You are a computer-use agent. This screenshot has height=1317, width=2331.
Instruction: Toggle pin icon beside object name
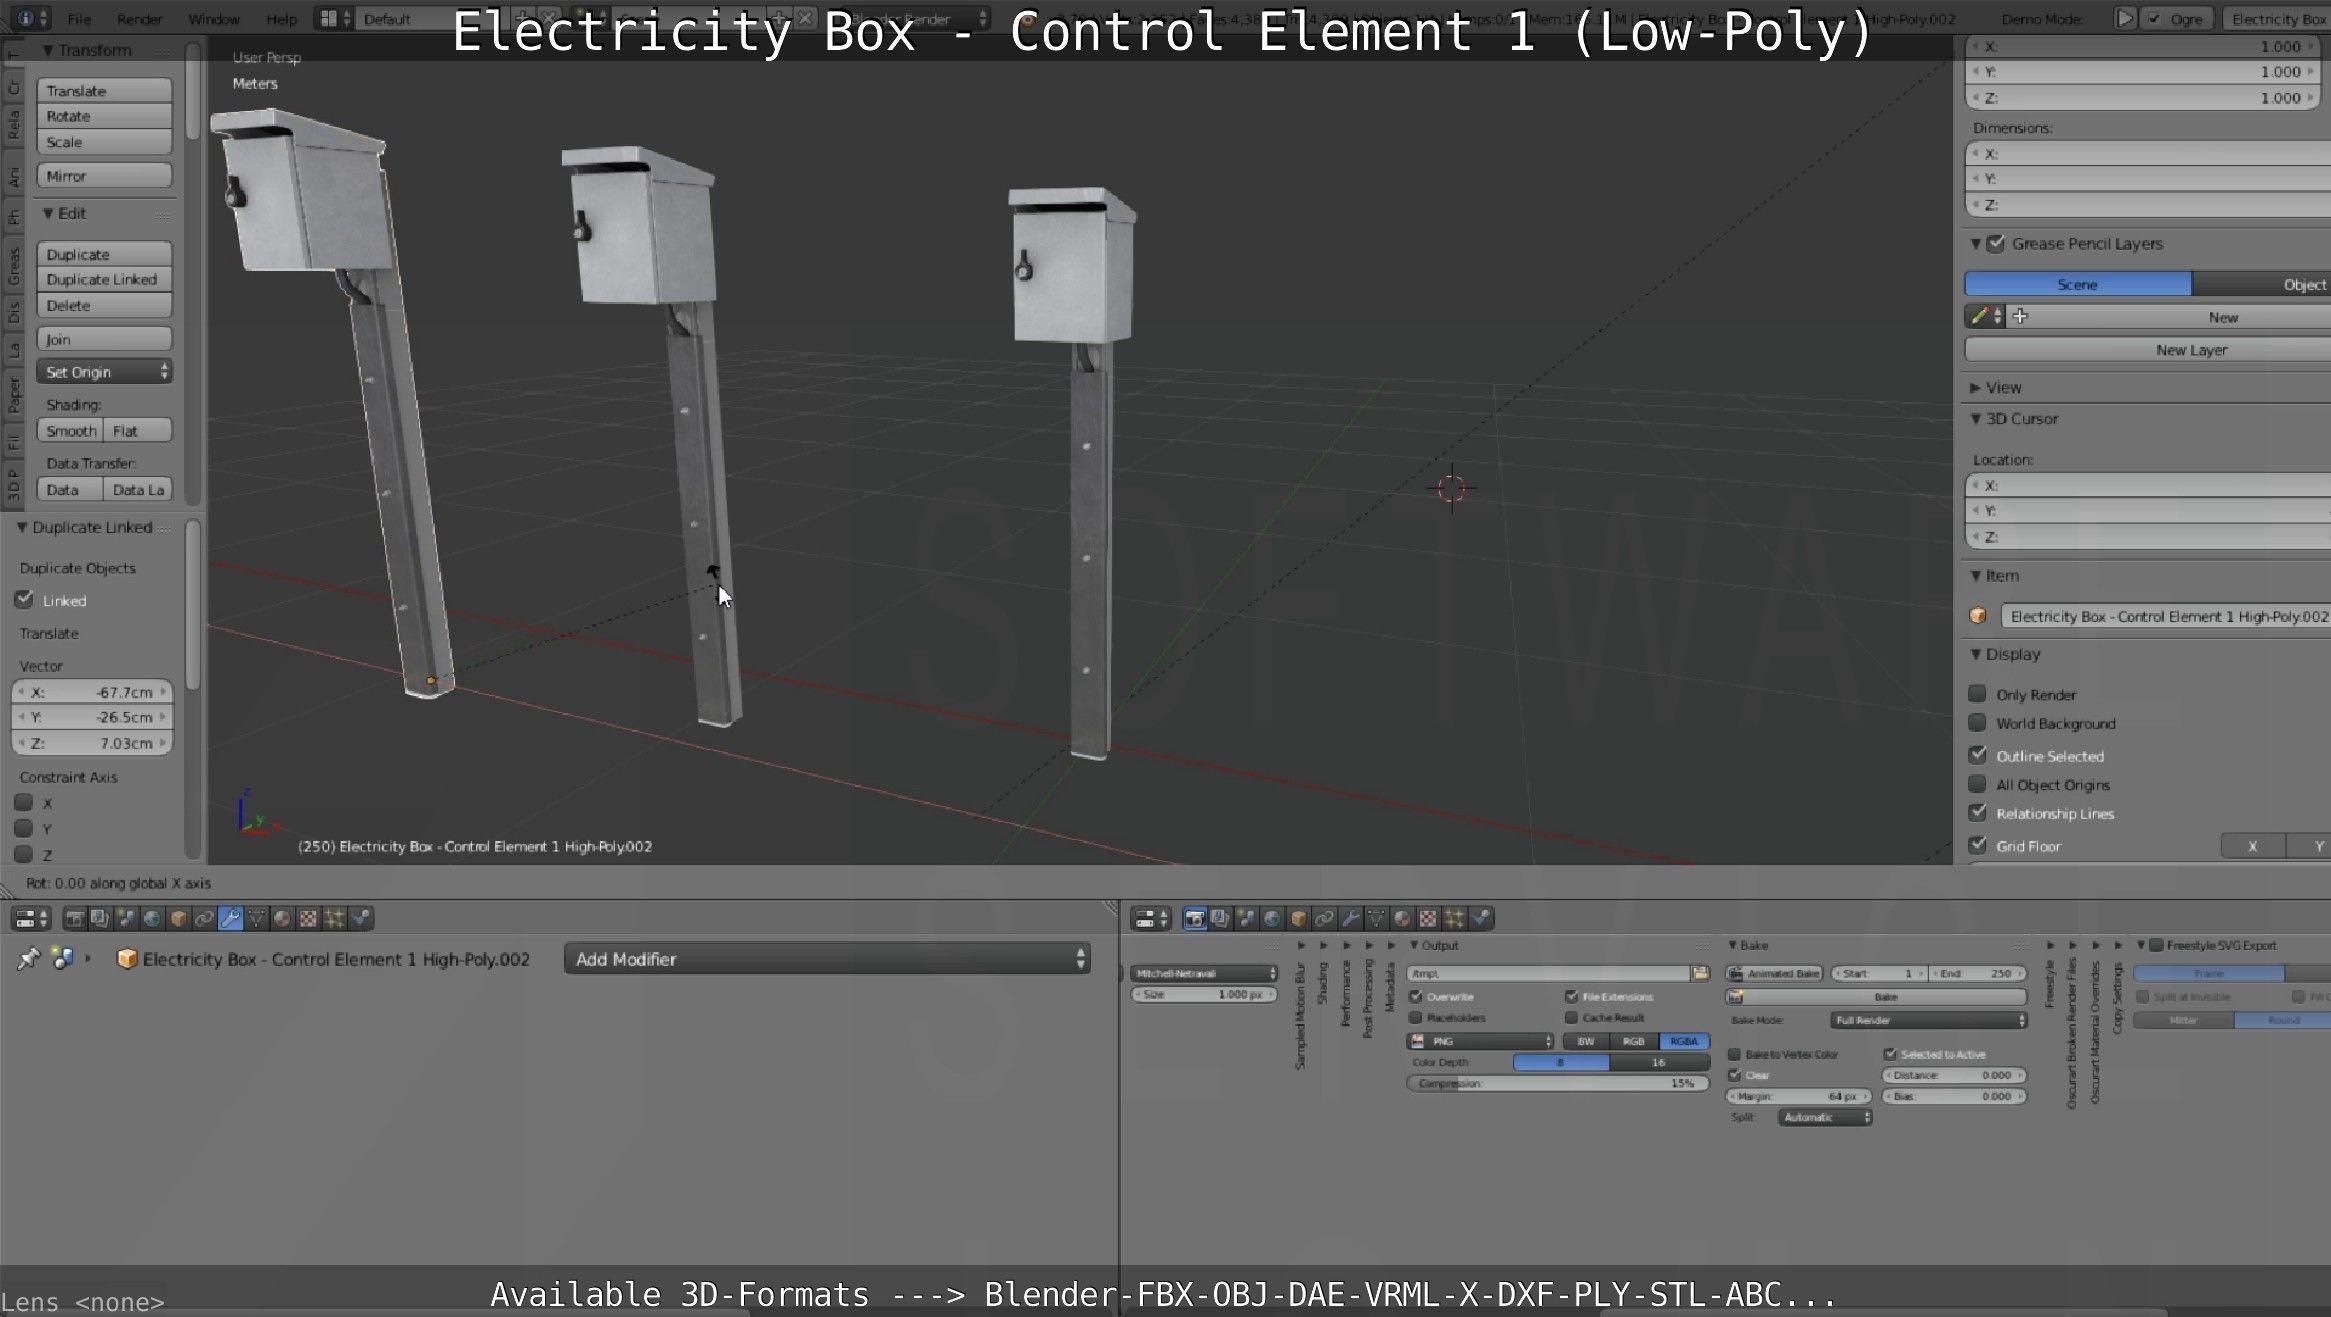pos(28,959)
